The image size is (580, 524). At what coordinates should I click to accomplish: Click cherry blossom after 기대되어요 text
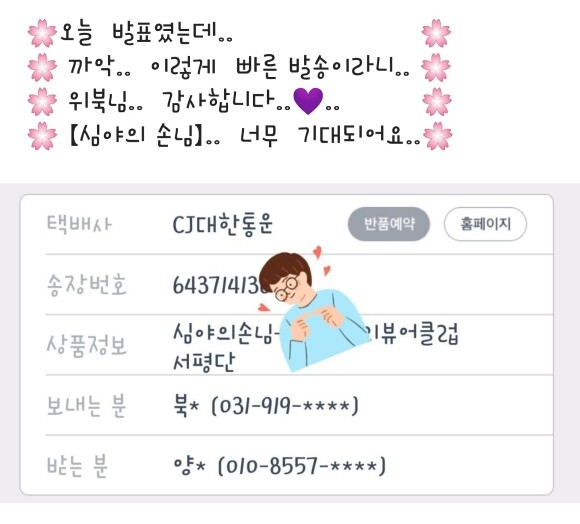click(437, 136)
